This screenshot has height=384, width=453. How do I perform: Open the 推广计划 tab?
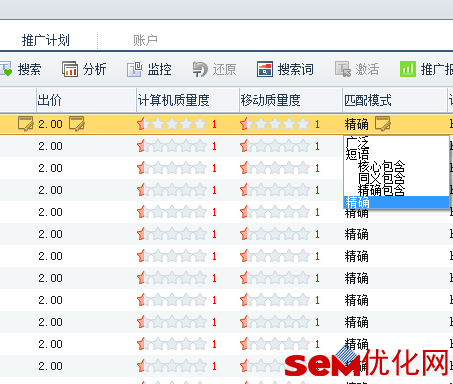(46, 40)
